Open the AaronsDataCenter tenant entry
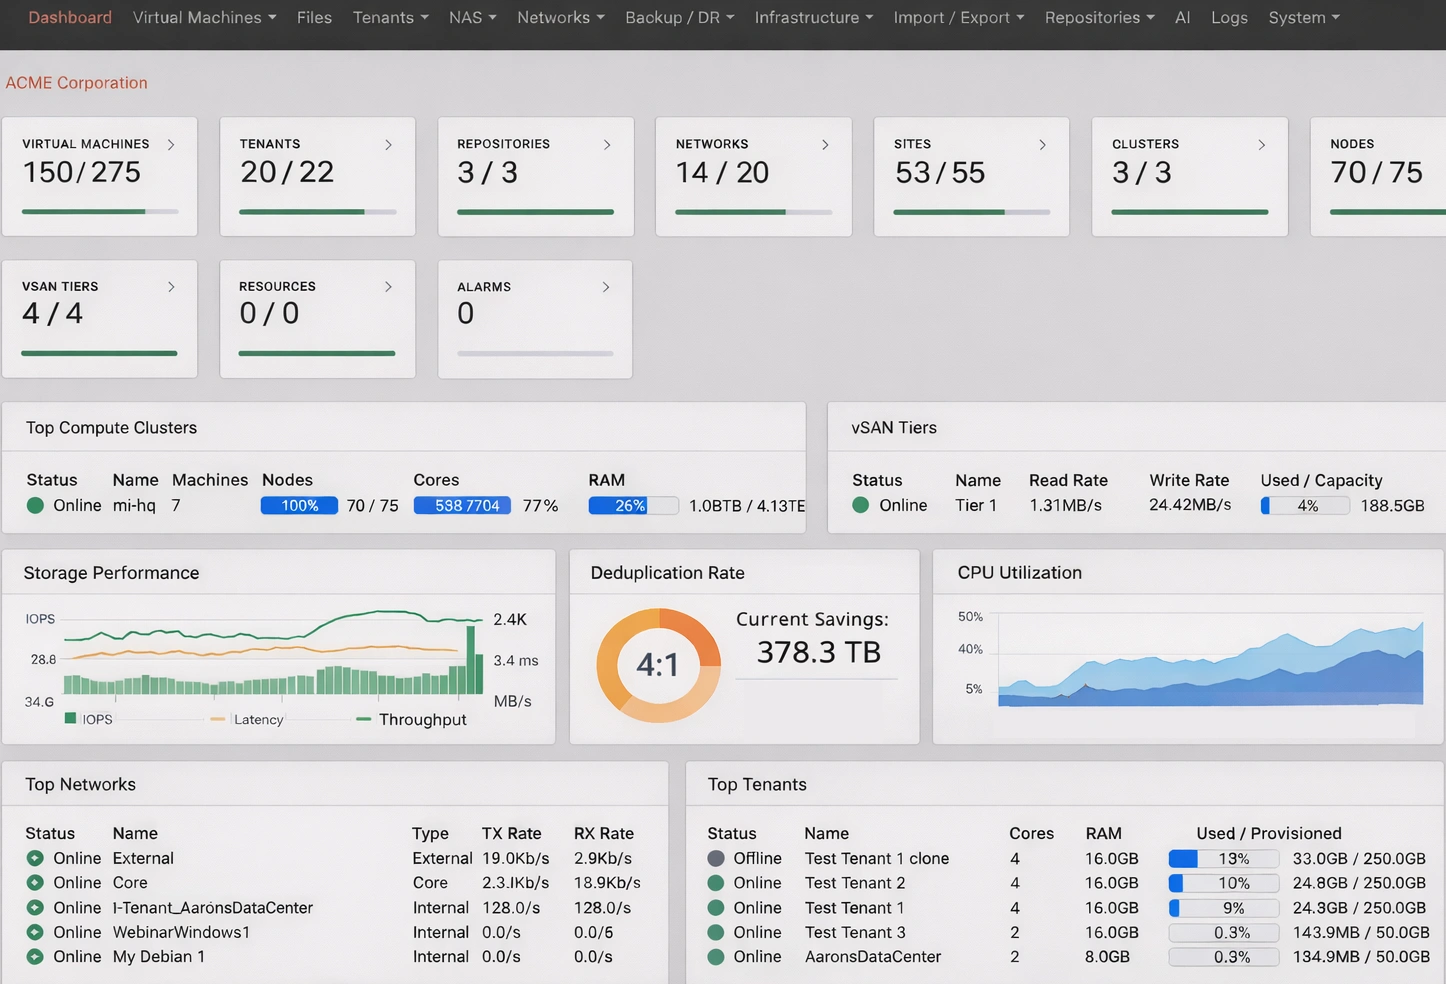This screenshot has width=1446, height=984. (872, 957)
